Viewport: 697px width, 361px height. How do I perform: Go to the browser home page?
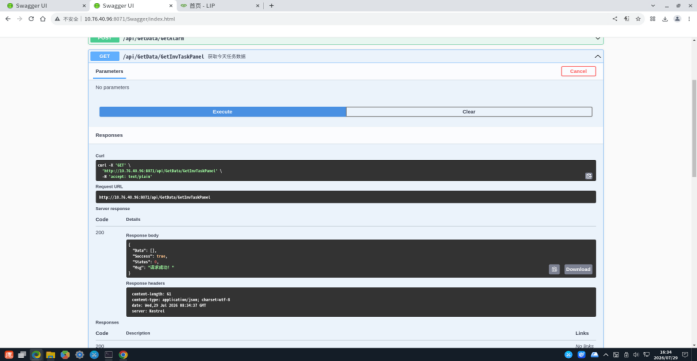point(43,19)
